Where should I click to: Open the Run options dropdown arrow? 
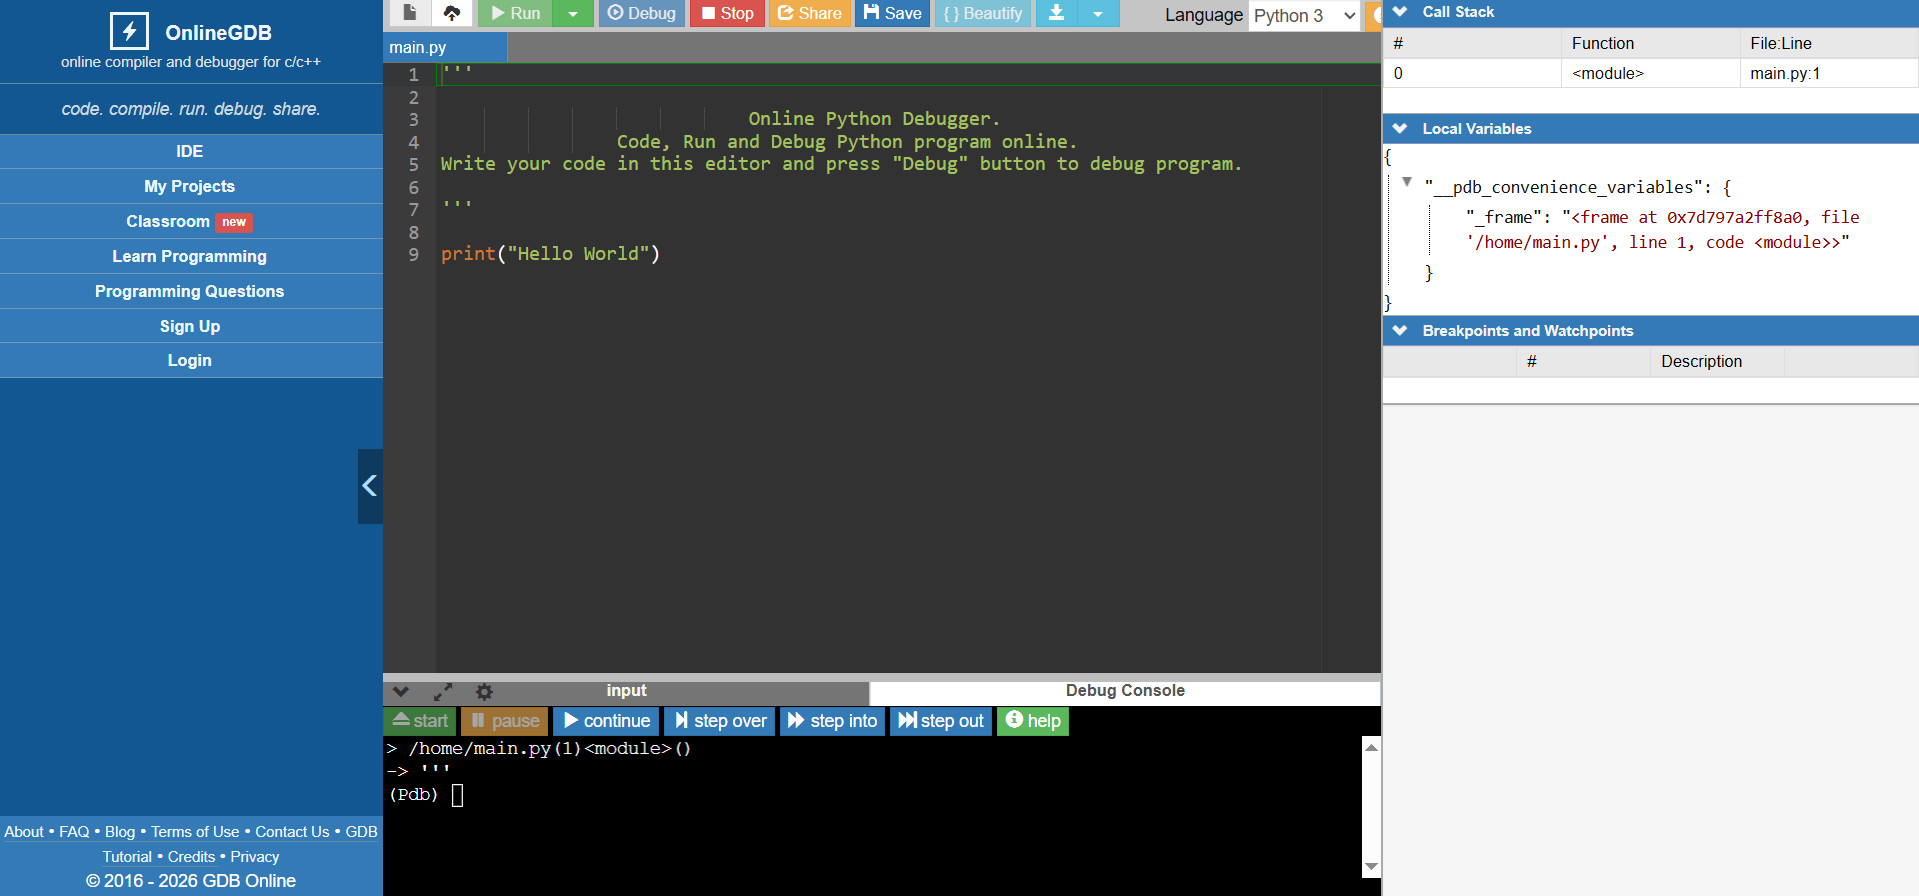[573, 13]
